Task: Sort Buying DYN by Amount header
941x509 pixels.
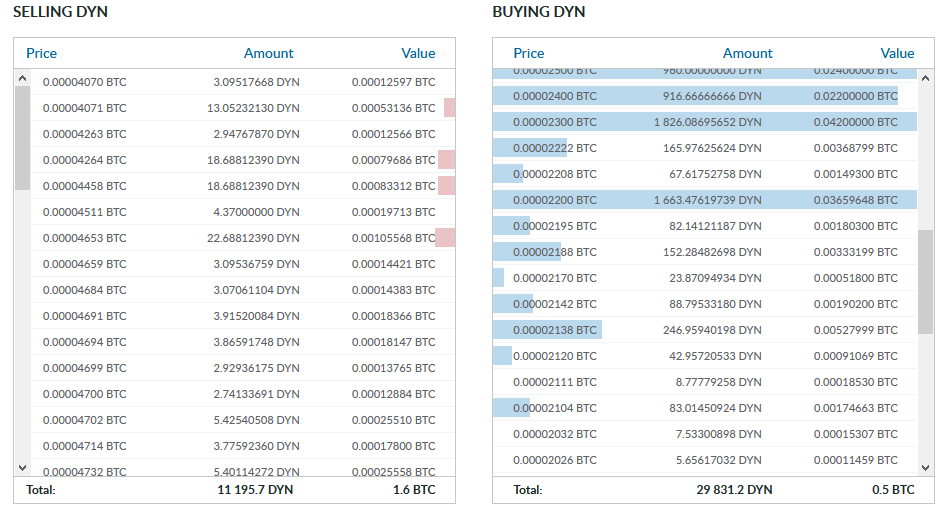Action: click(747, 53)
